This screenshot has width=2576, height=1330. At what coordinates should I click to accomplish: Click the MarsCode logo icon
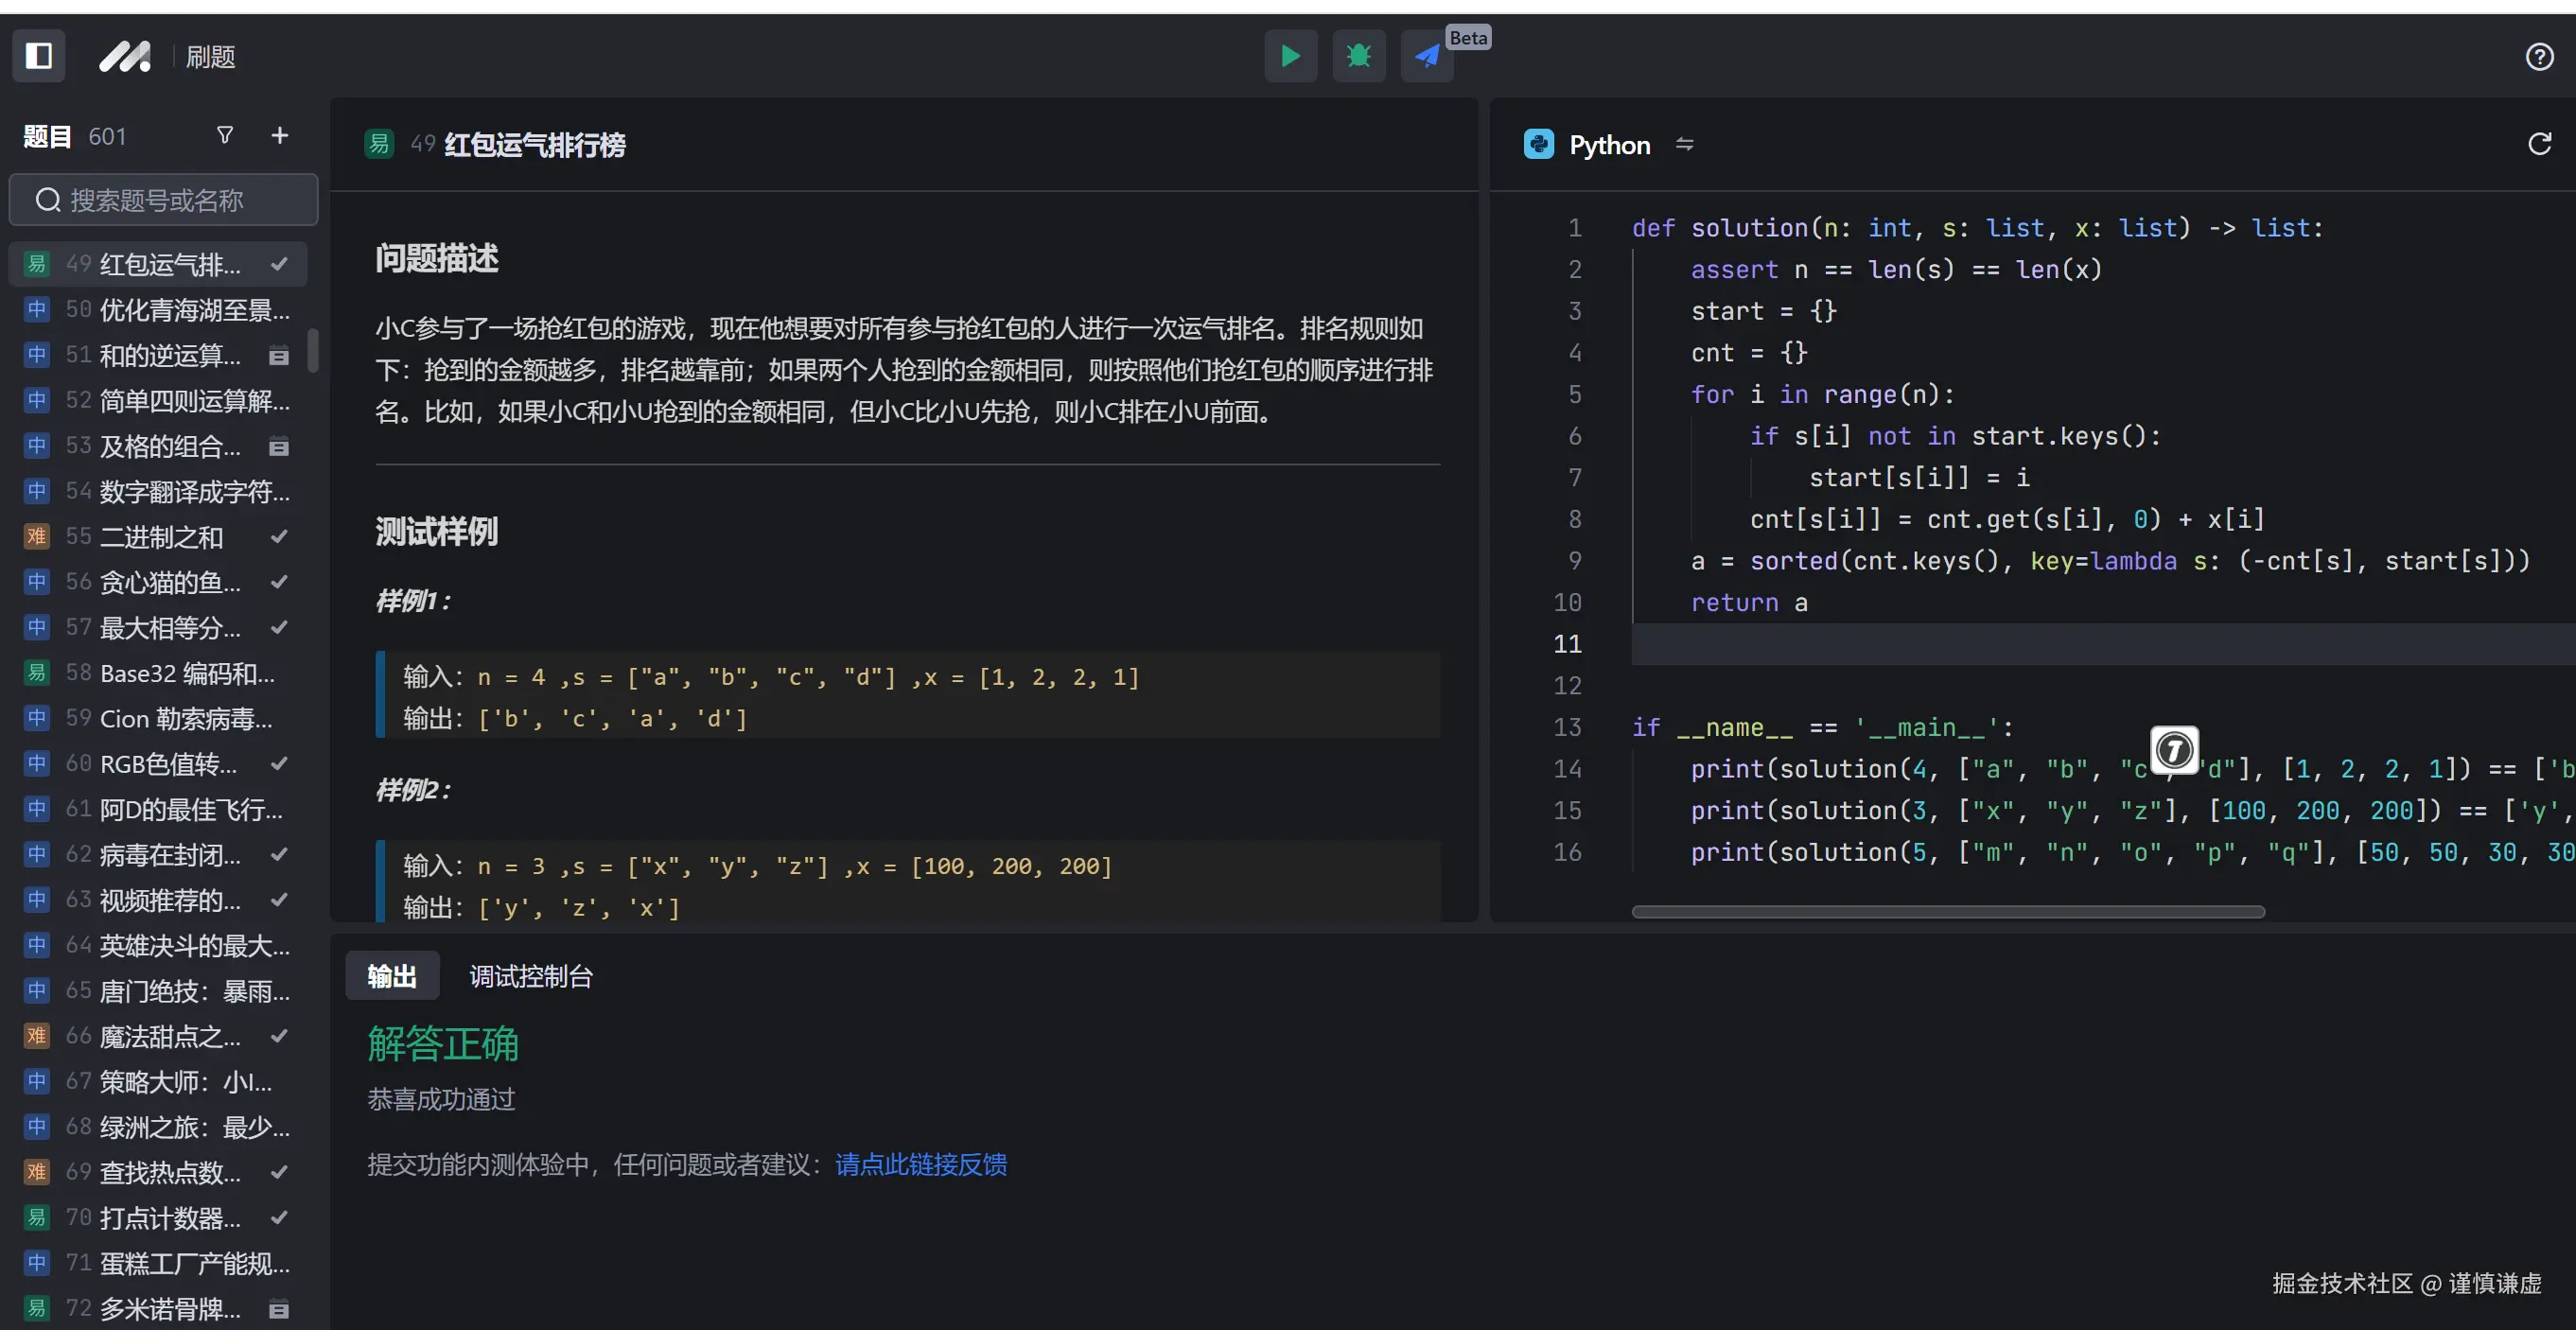coord(125,56)
